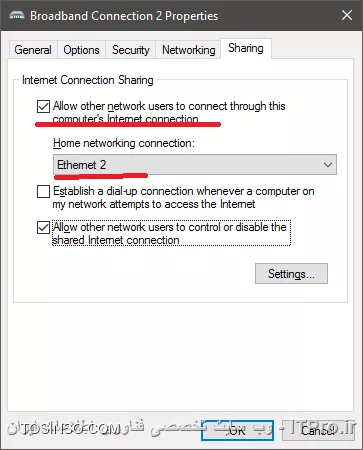Click the 'connect through this computer's' label text
363x450 pixels.
click(169, 113)
